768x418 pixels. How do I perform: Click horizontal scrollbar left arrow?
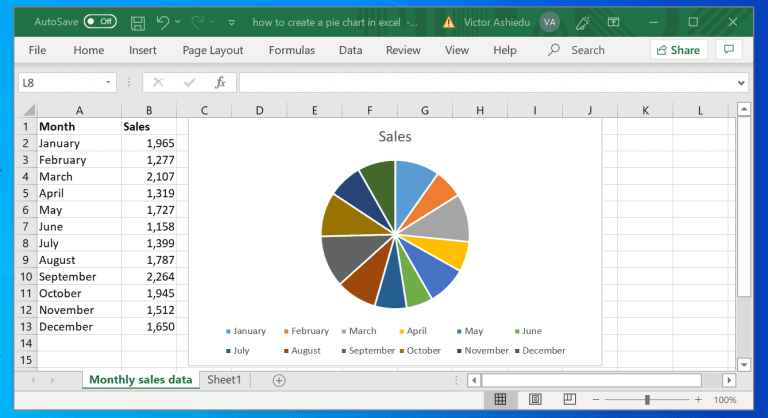[474, 380]
